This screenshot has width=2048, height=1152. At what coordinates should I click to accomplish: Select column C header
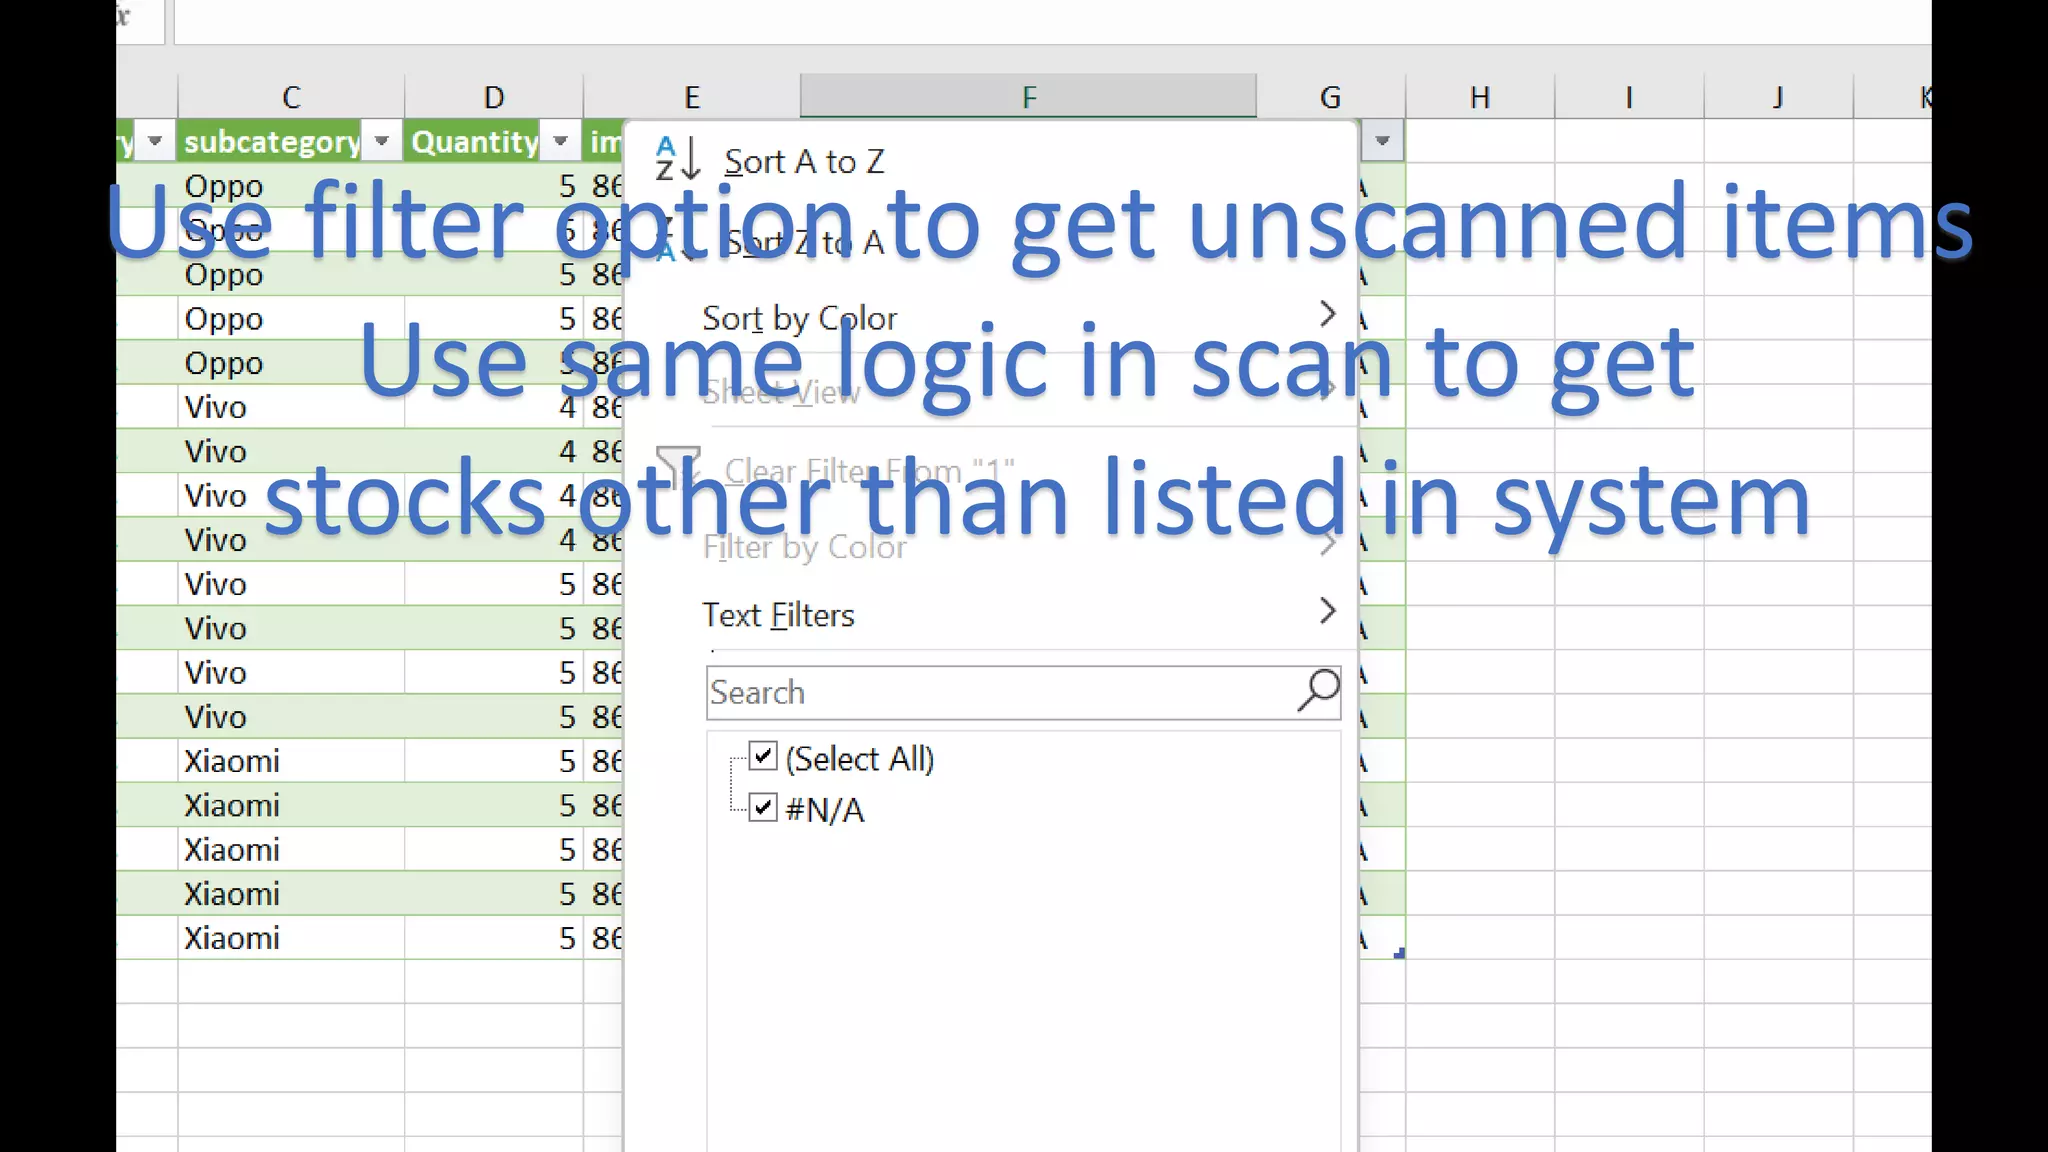pyautogui.click(x=291, y=97)
